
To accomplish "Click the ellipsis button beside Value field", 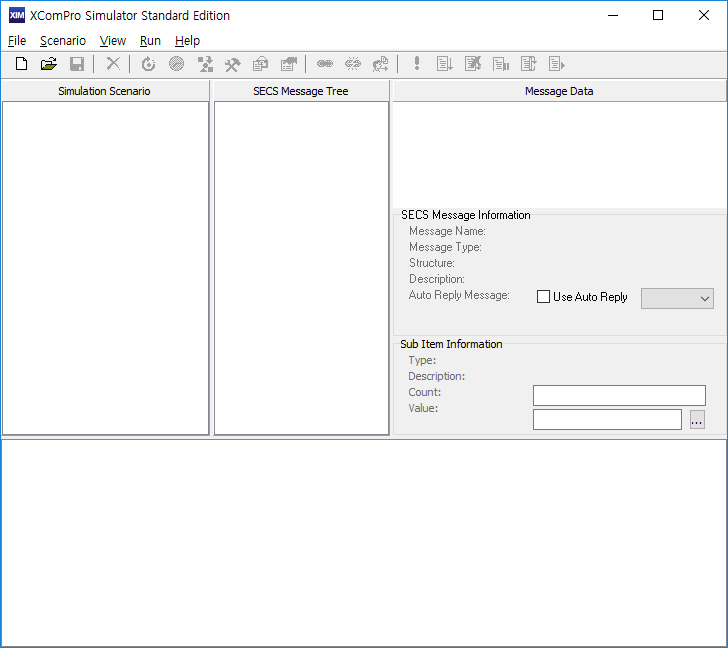I will [697, 420].
